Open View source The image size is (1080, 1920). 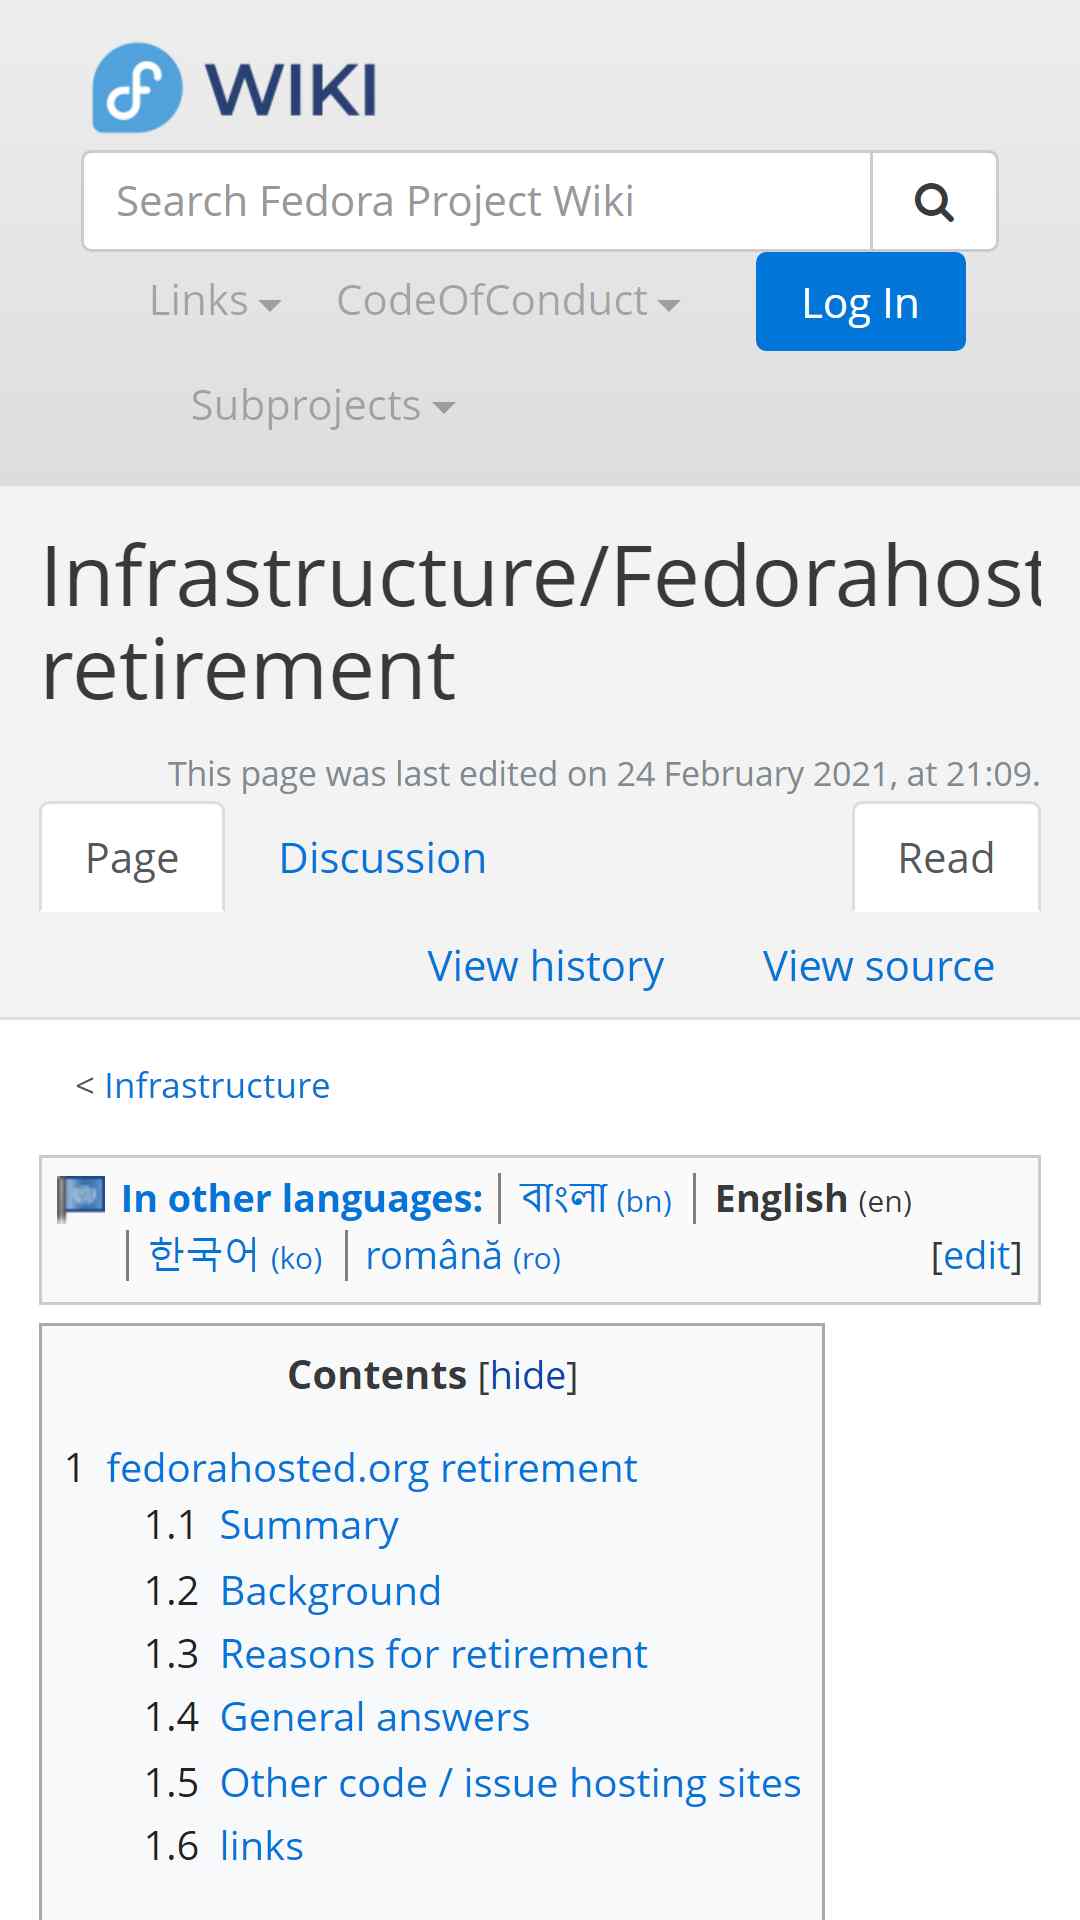[878, 966]
